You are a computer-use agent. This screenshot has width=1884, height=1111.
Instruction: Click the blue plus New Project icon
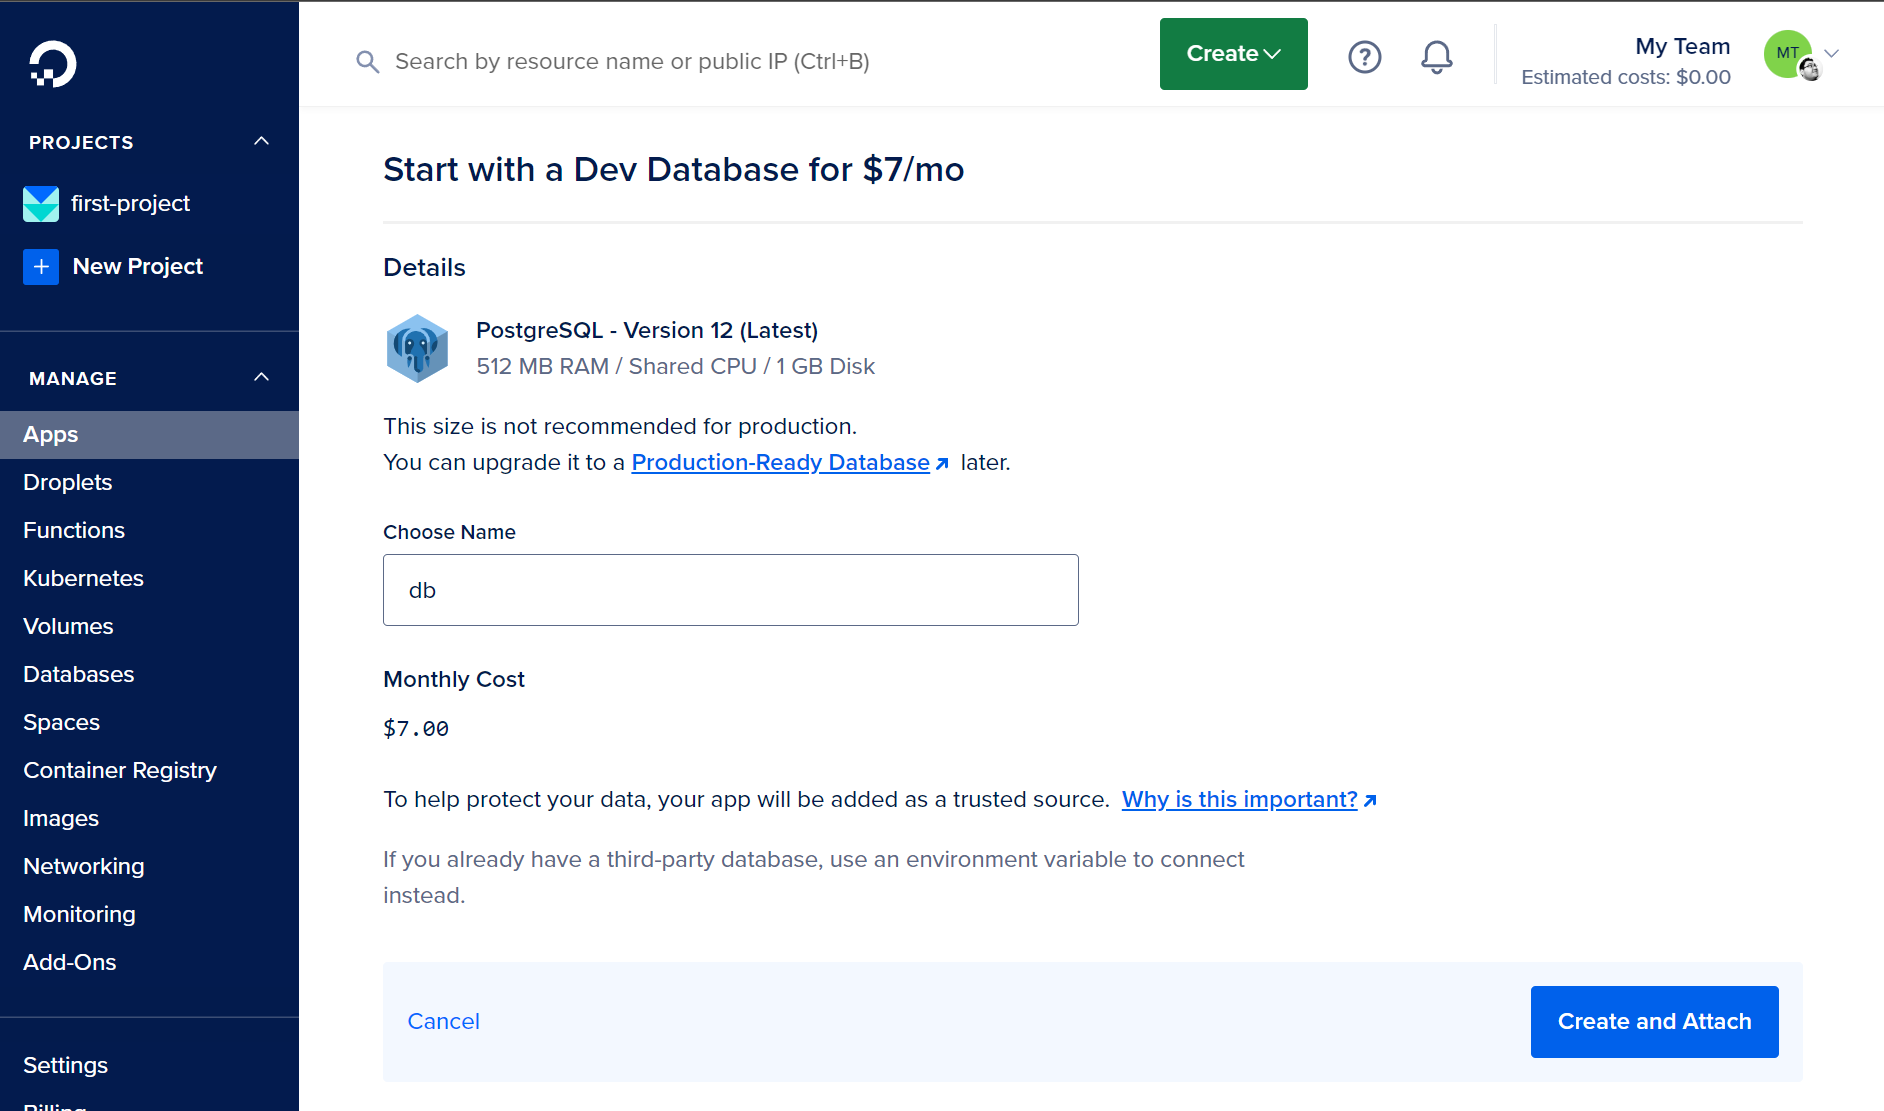(41, 267)
